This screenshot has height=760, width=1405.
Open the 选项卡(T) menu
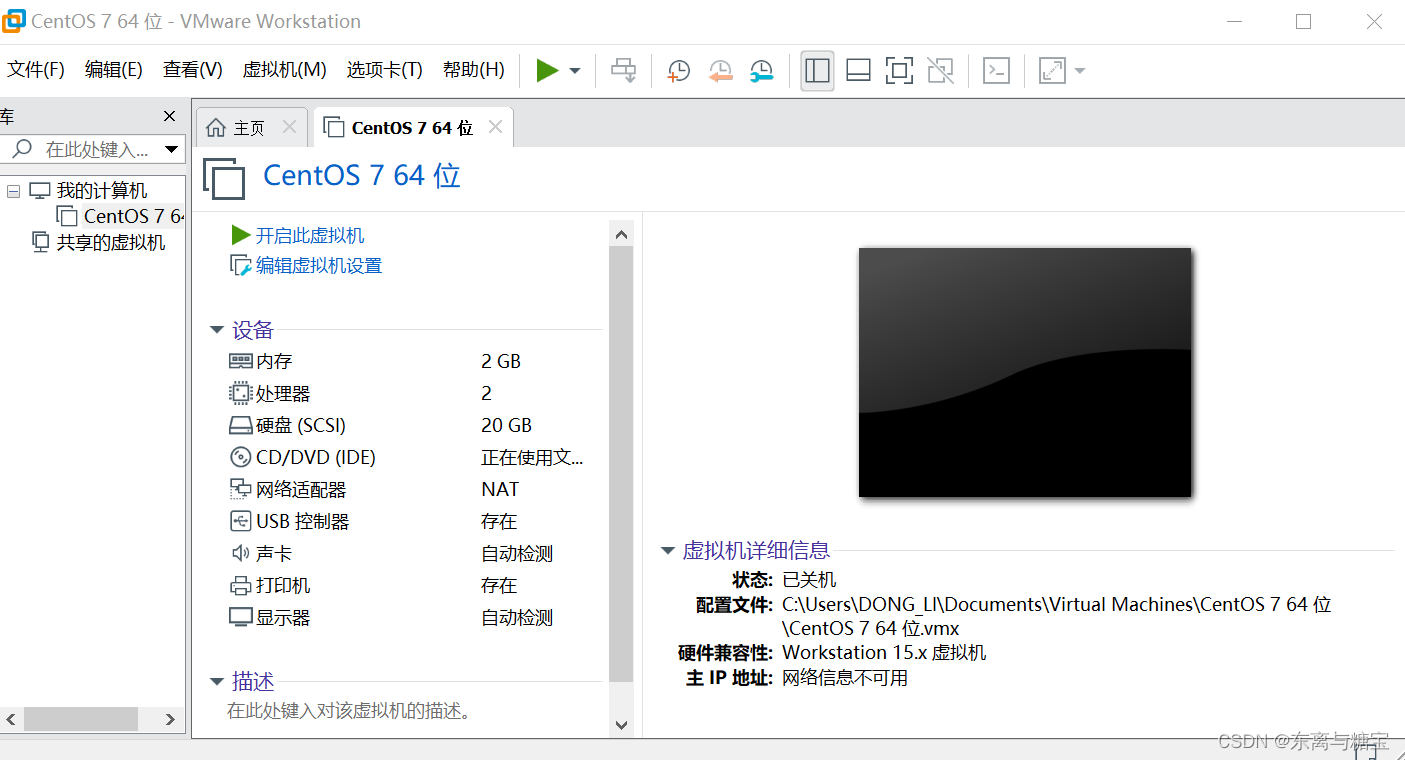point(385,70)
